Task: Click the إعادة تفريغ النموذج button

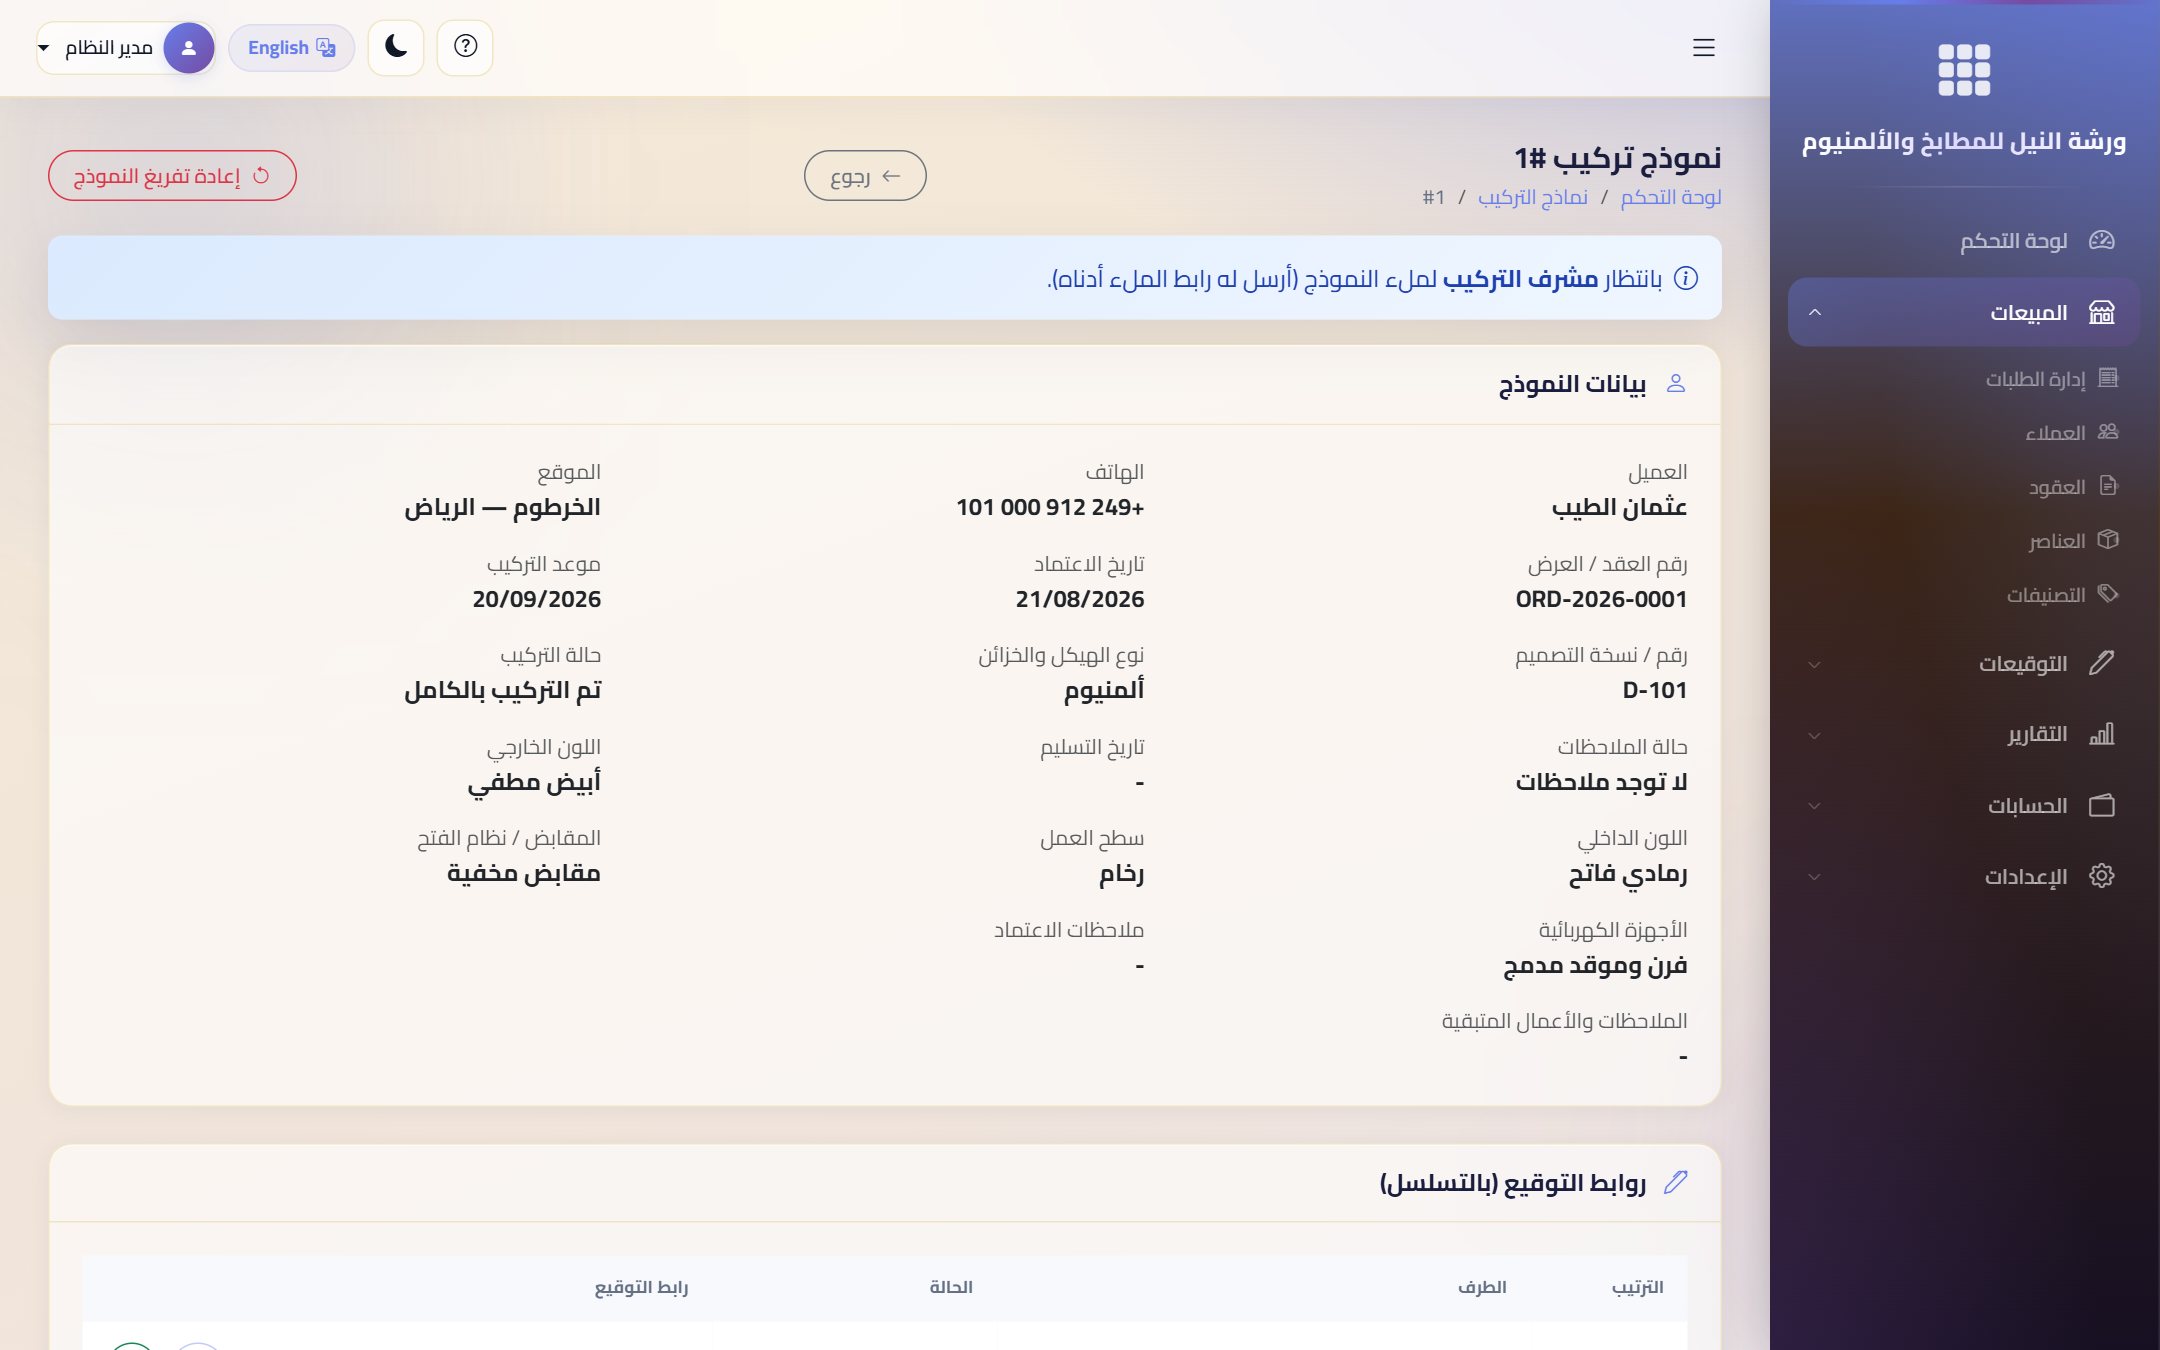Action: coord(172,176)
